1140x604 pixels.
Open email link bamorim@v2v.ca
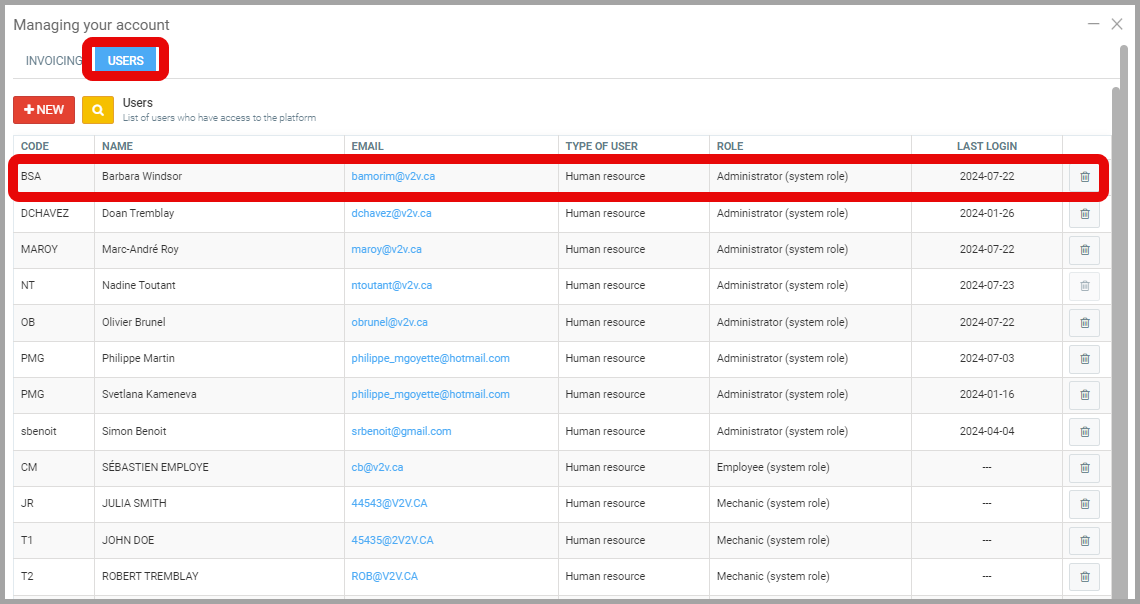tap(393, 177)
